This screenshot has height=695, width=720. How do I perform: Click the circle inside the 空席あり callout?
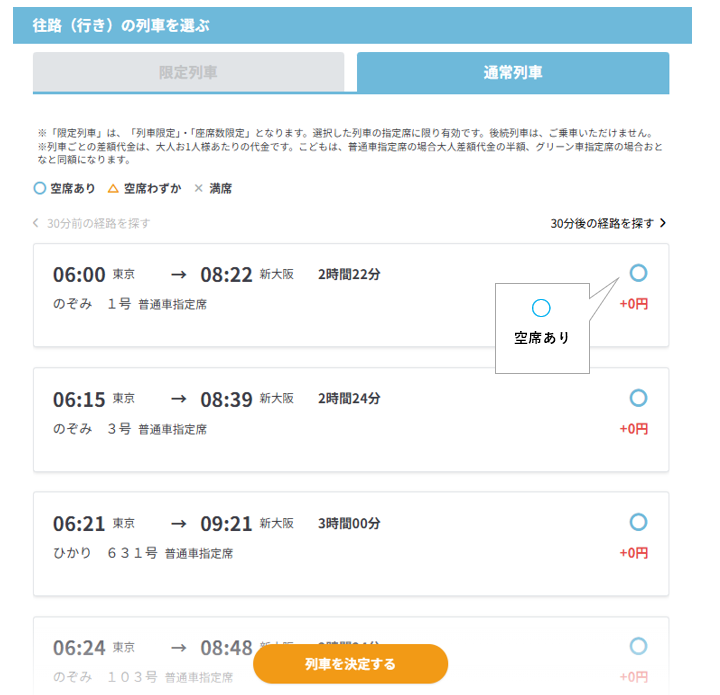(x=541, y=308)
